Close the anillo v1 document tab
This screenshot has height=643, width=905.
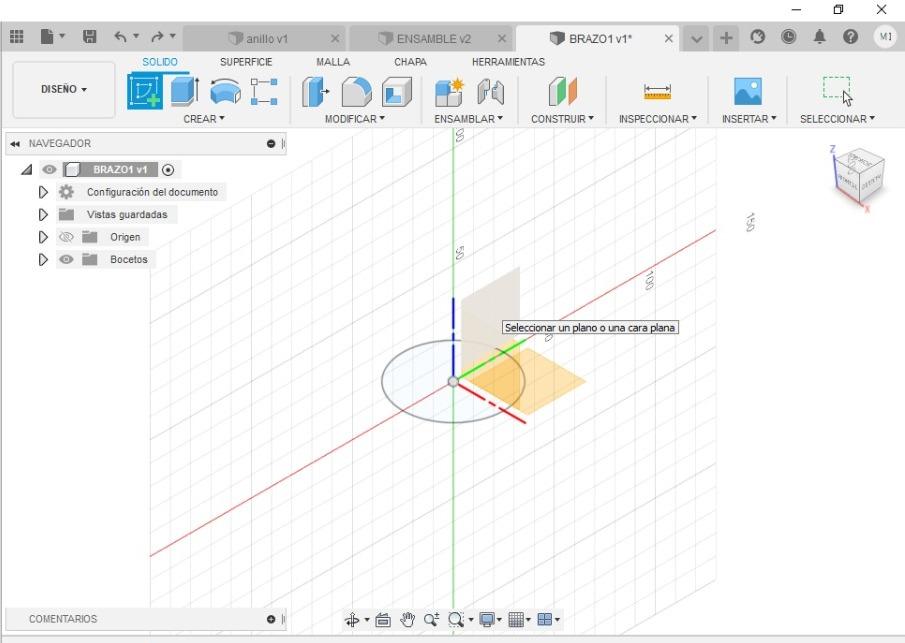(335, 39)
